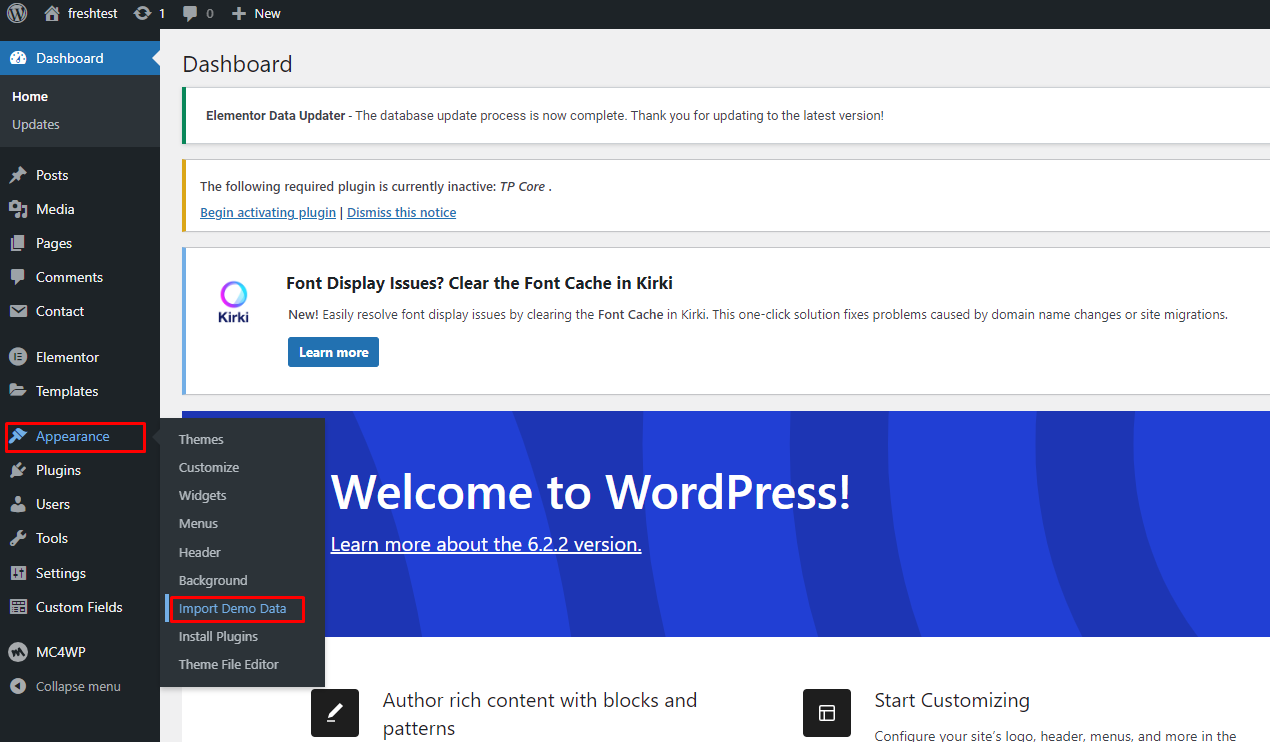
Task: Open the Posts menu
Action: tap(80, 175)
